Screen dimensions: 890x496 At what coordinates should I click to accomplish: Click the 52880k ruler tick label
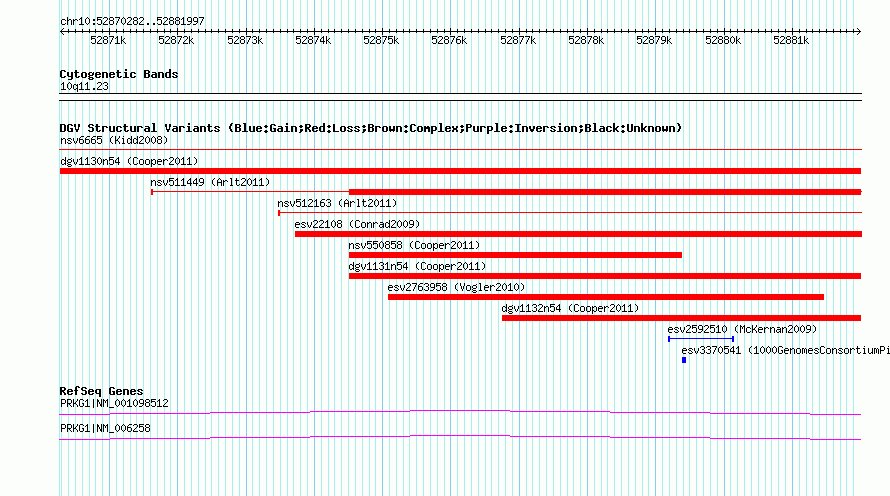[723, 40]
